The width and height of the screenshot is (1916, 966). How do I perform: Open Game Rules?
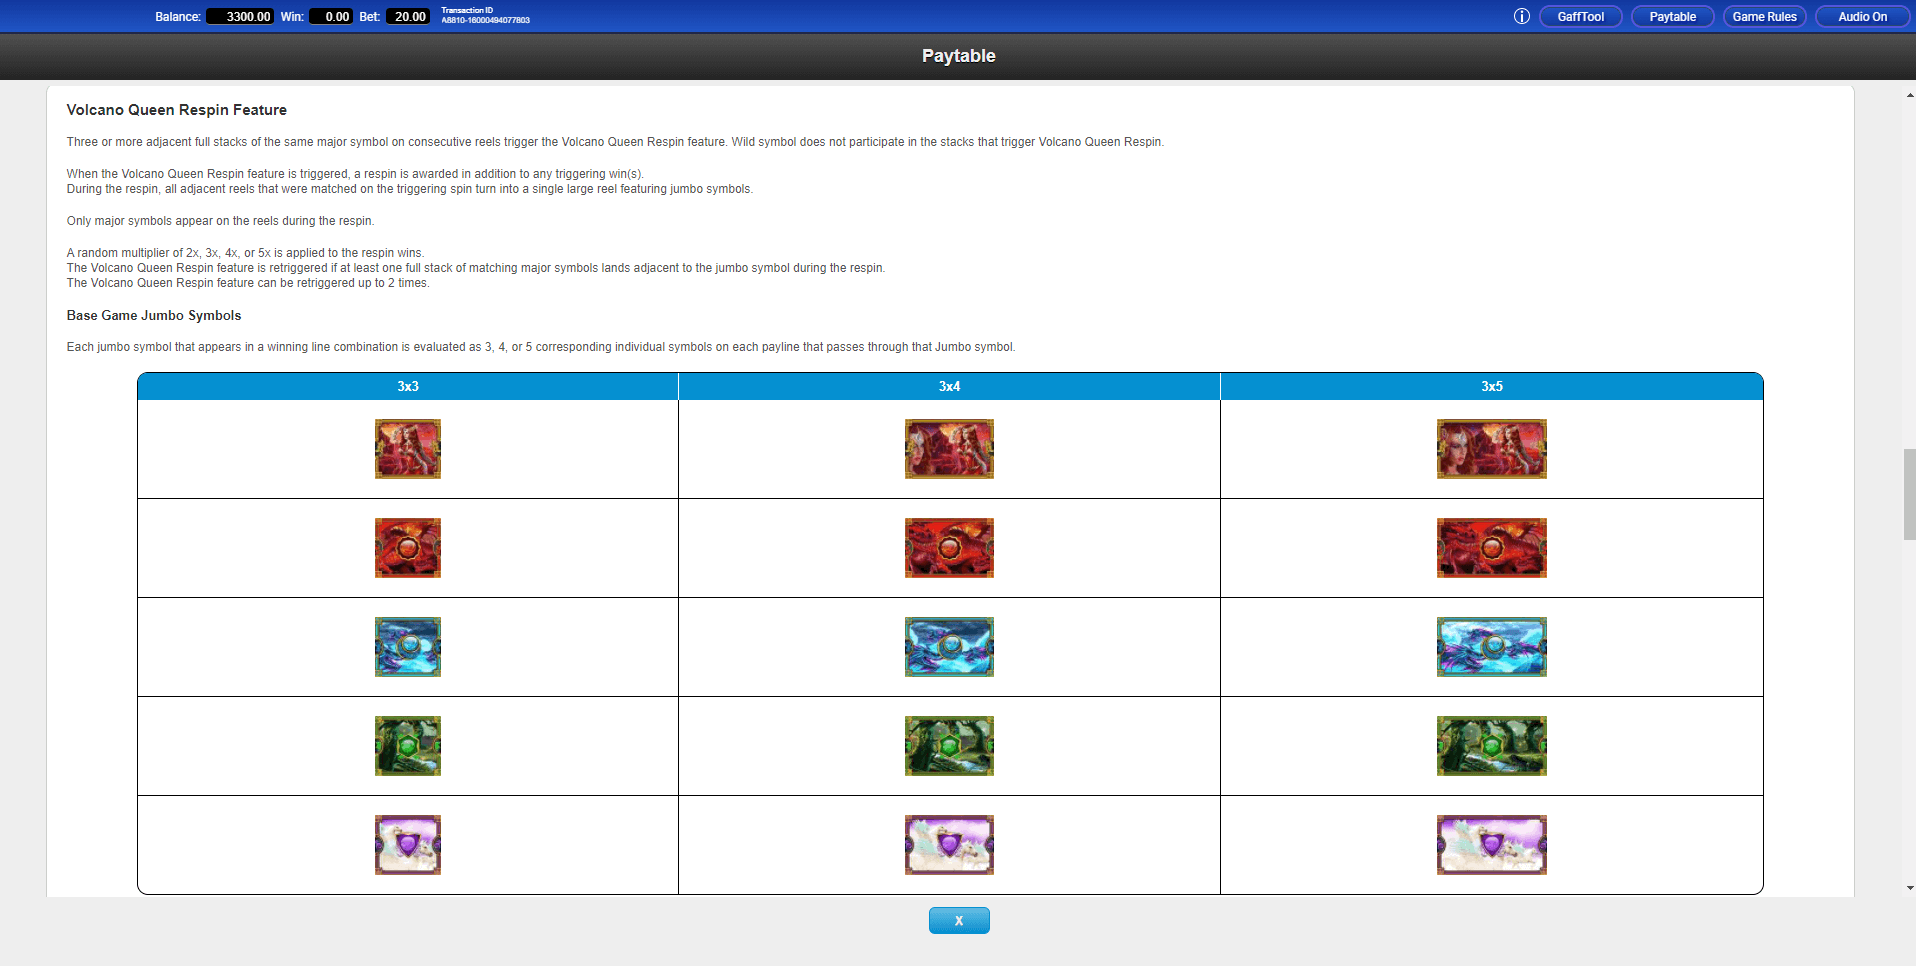tap(1764, 17)
